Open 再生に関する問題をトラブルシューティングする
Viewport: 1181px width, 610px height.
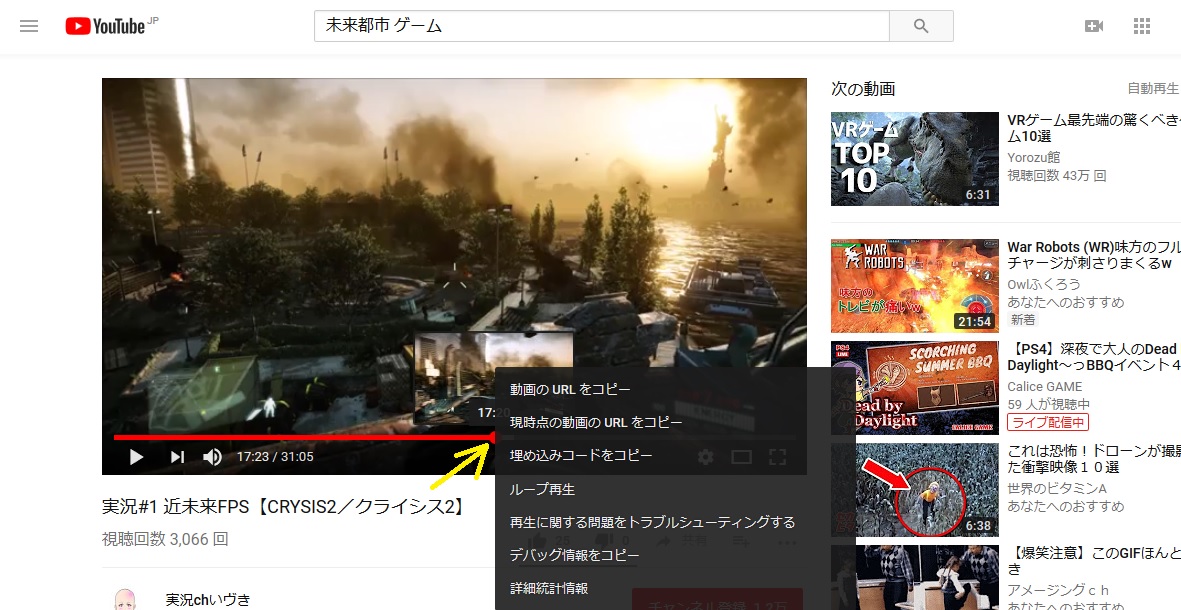pyautogui.click(x=652, y=522)
